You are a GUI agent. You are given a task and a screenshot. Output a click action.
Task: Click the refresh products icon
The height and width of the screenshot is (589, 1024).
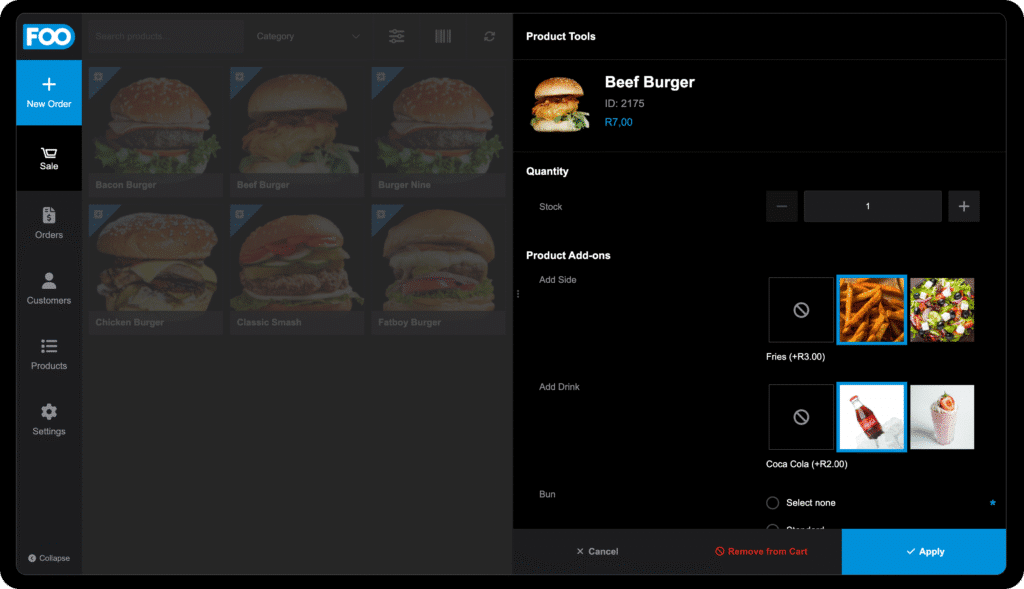[489, 37]
